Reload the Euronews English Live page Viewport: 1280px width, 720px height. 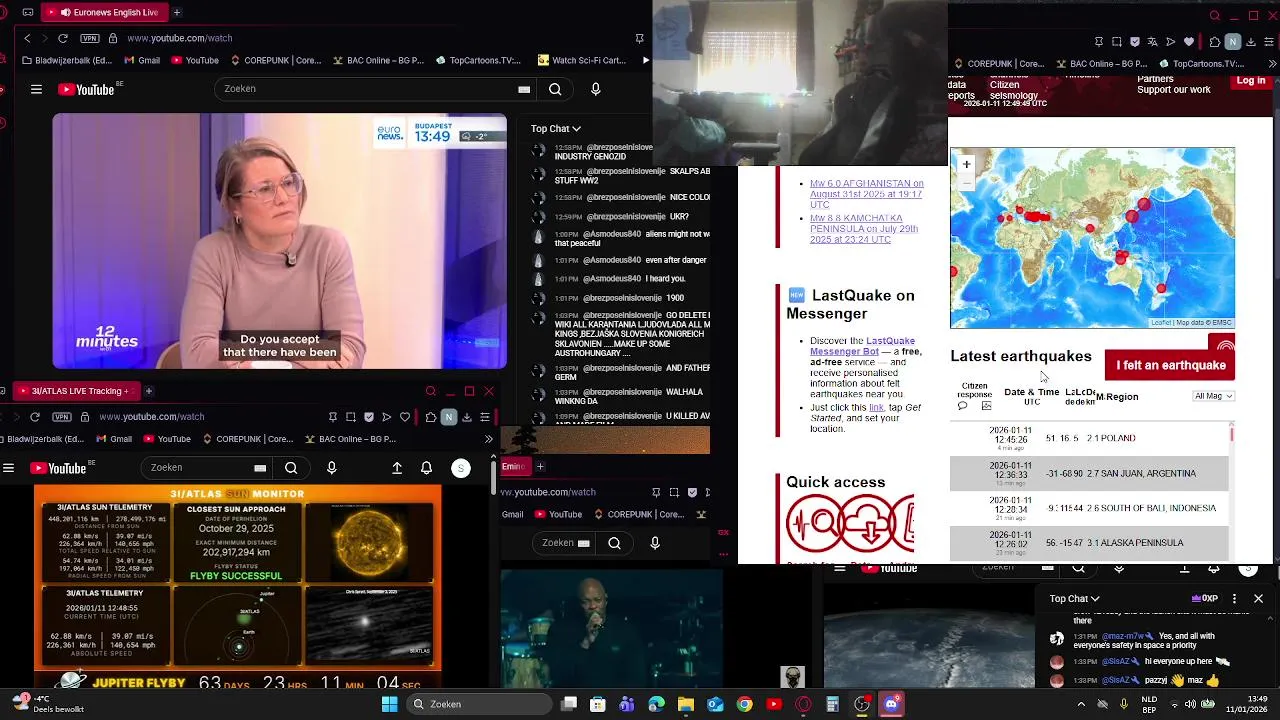pyautogui.click(x=63, y=38)
